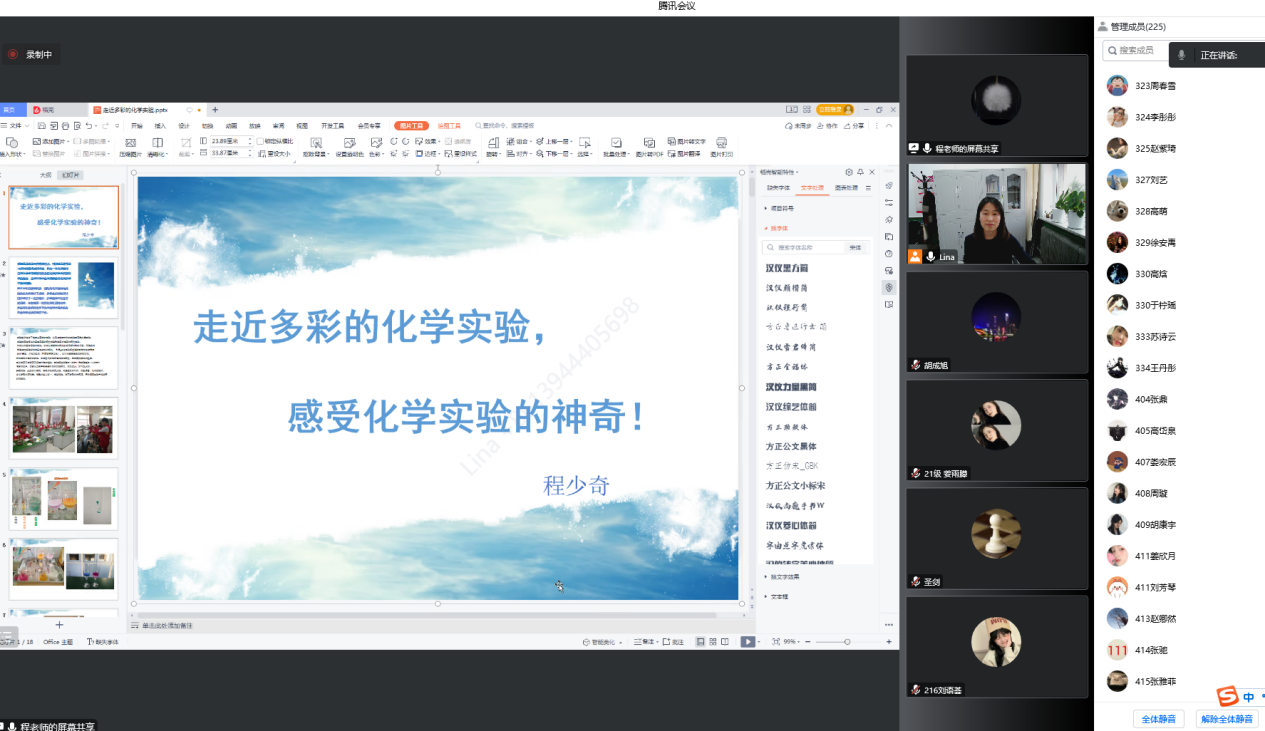Switch to the 图表处理 tab in side panel

click(x=845, y=188)
